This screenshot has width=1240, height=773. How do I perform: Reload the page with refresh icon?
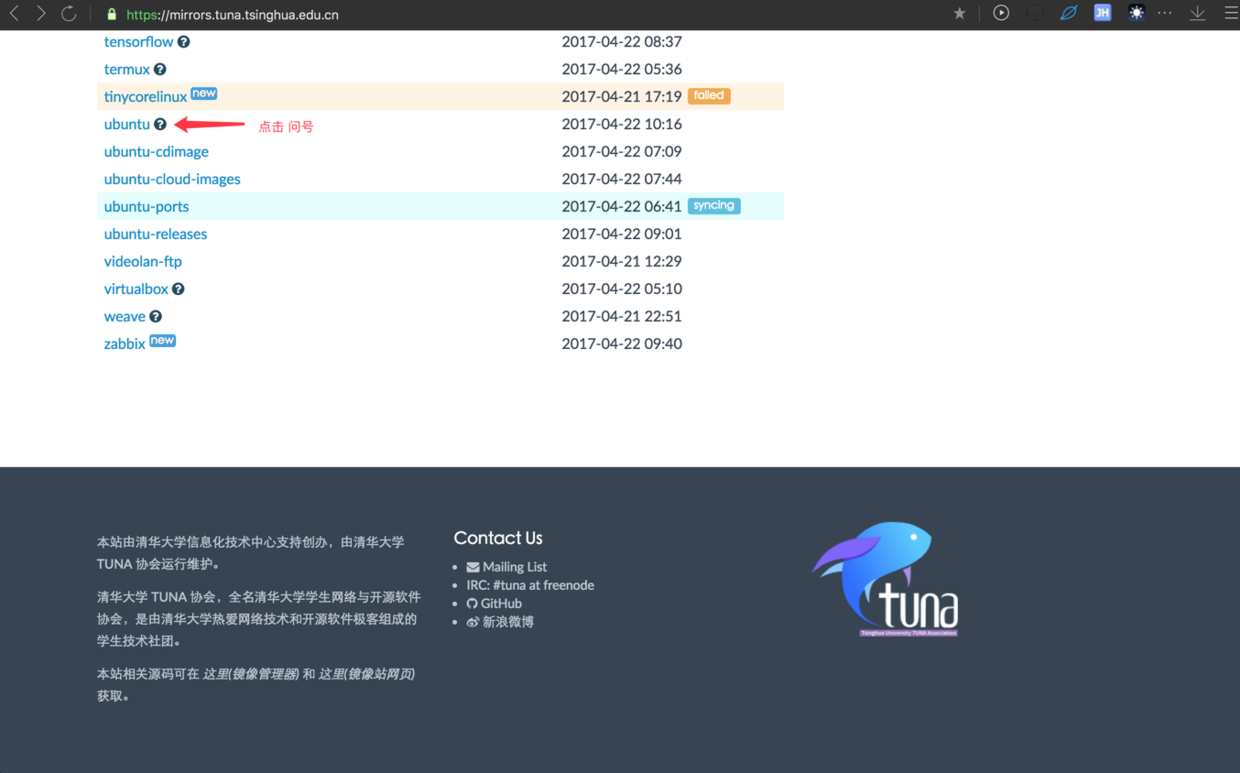(x=68, y=14)
